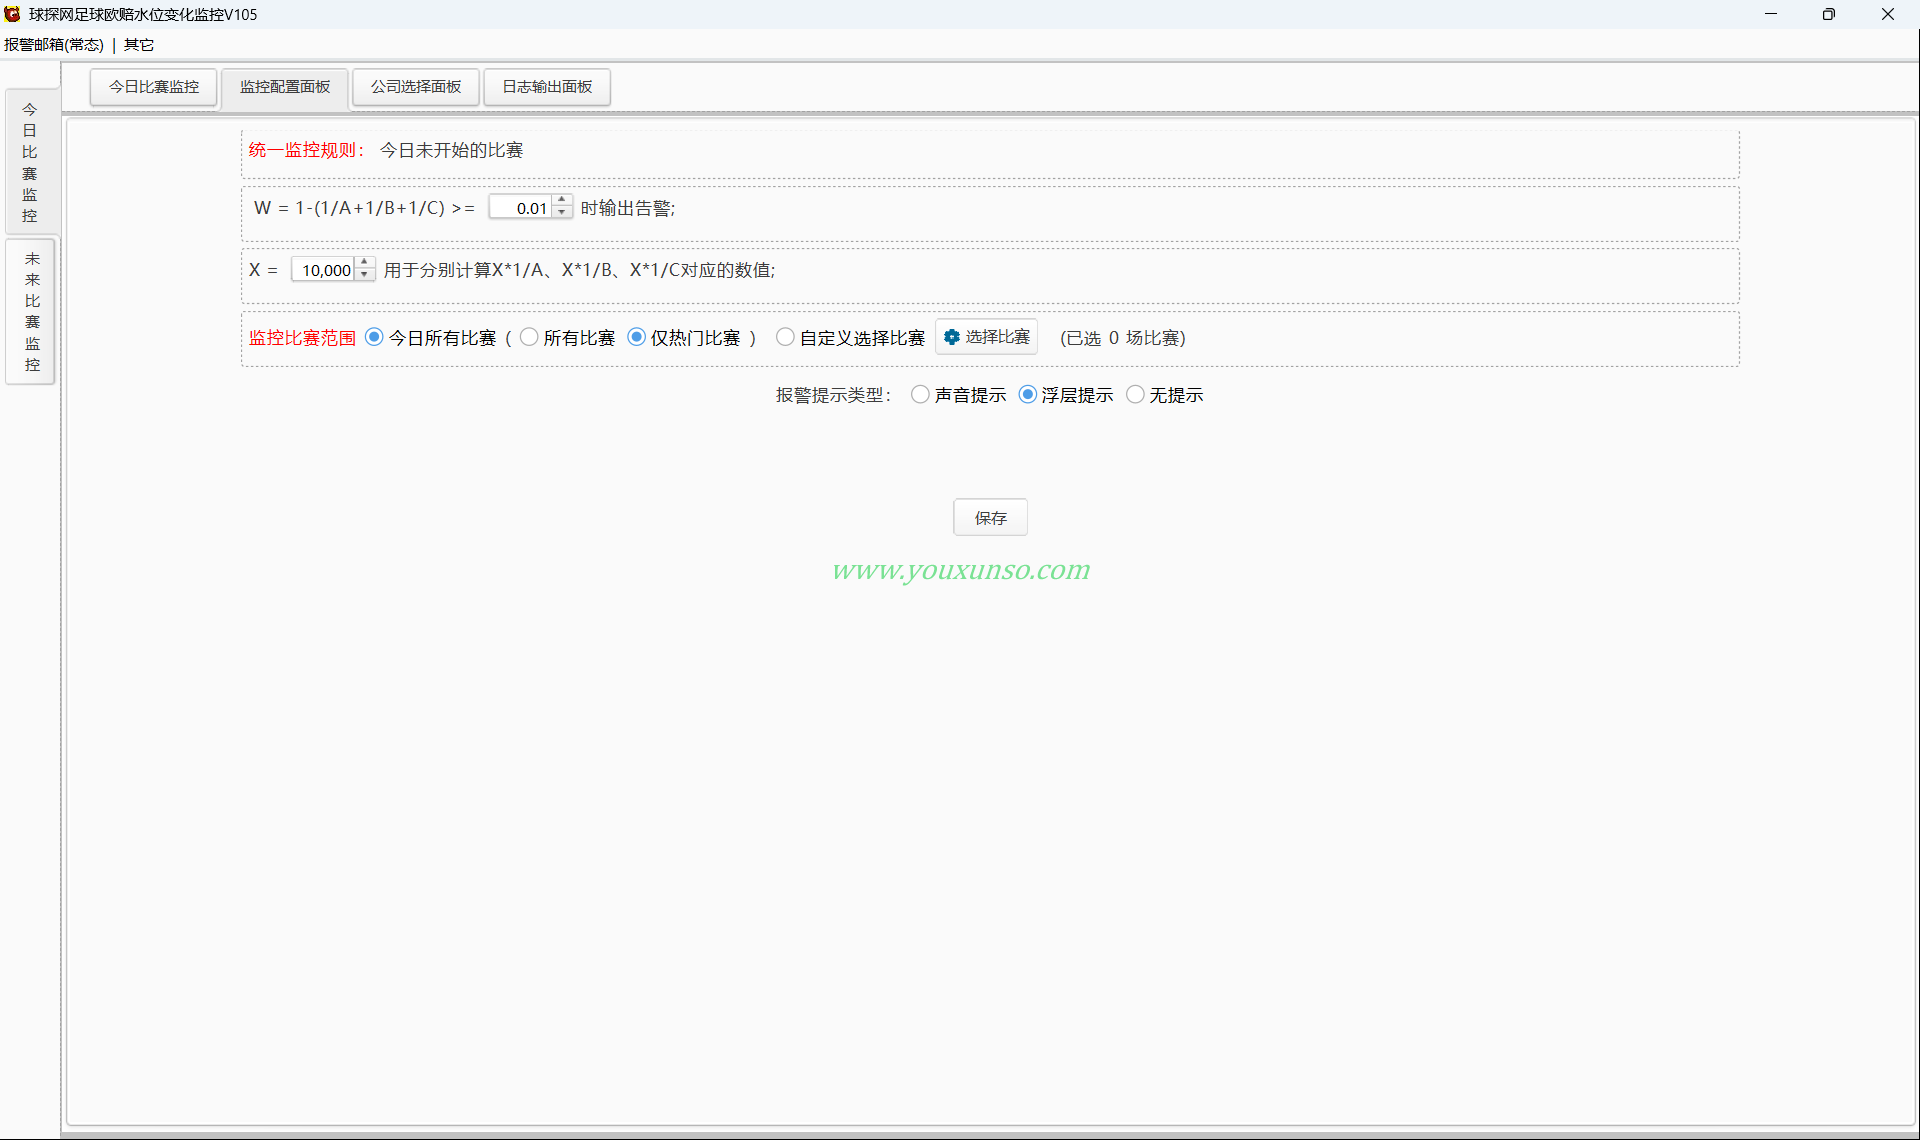Decrease the X value with down arrow

click(364, 275)
